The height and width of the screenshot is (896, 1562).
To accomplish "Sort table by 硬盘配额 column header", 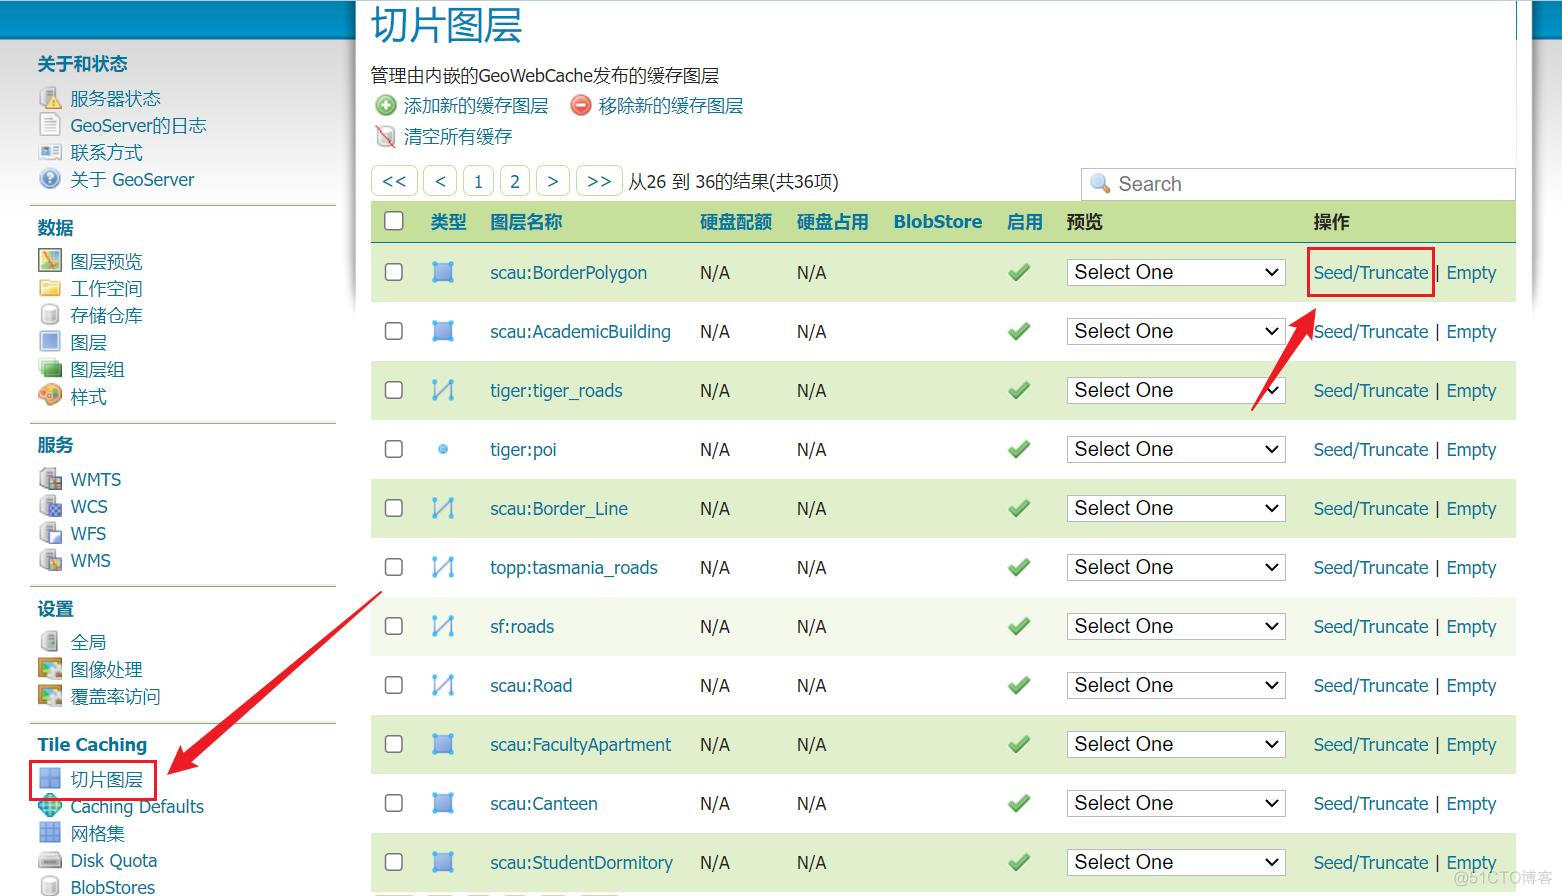I will point(736,222).
